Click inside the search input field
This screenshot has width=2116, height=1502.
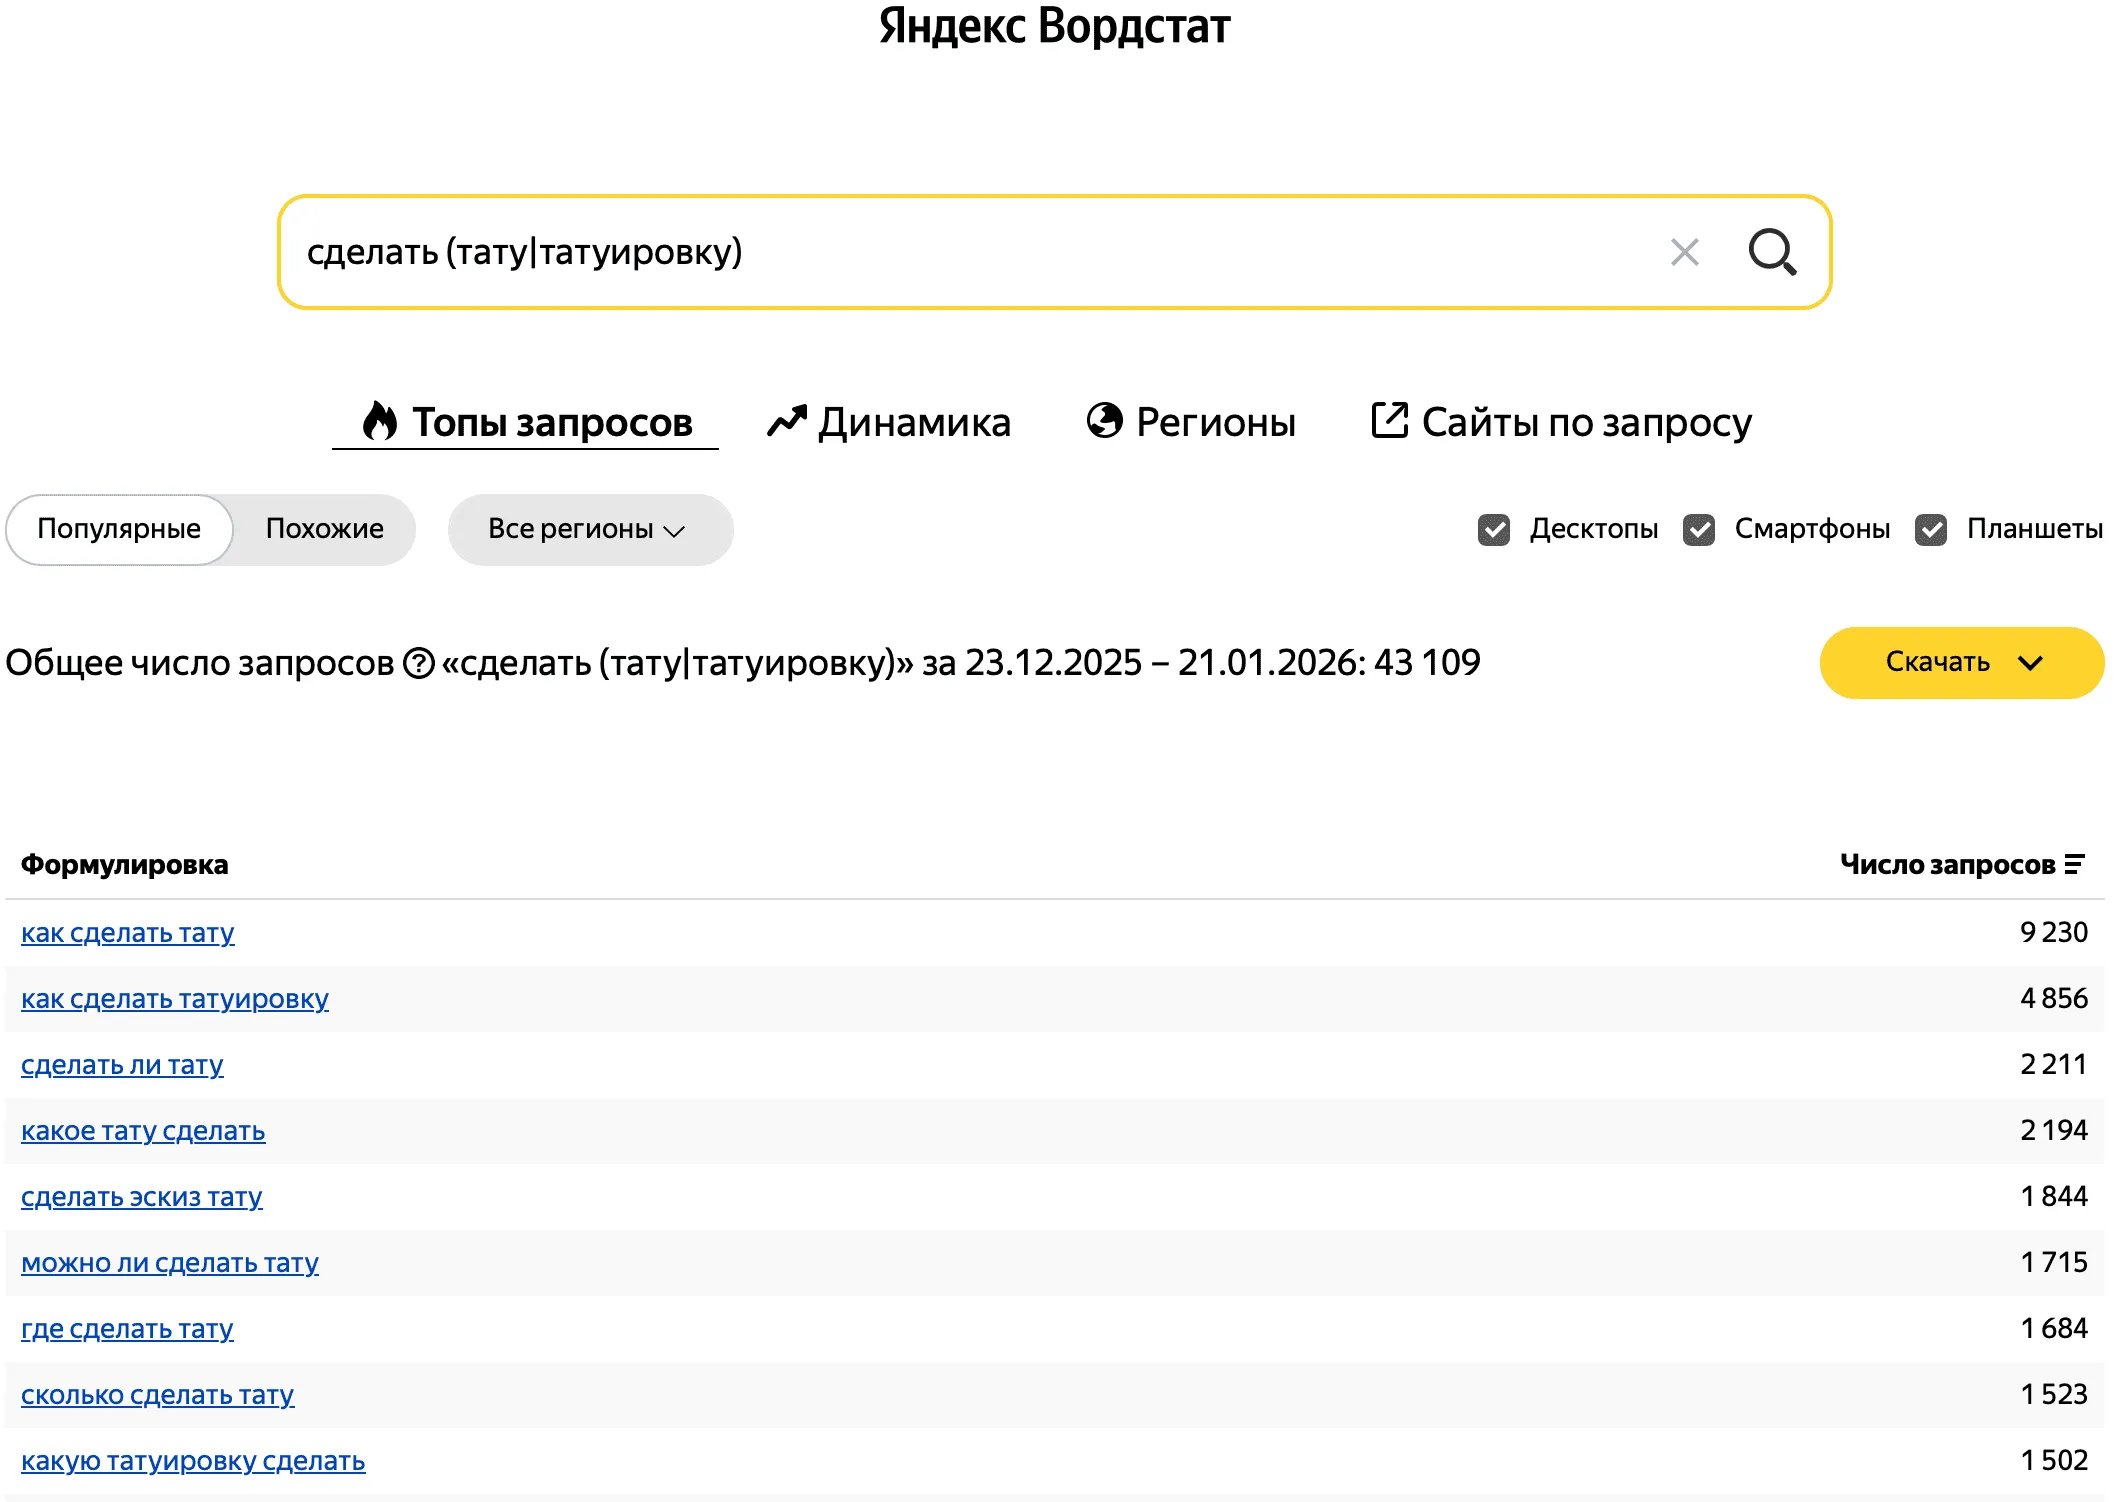[x=900, y=252]
